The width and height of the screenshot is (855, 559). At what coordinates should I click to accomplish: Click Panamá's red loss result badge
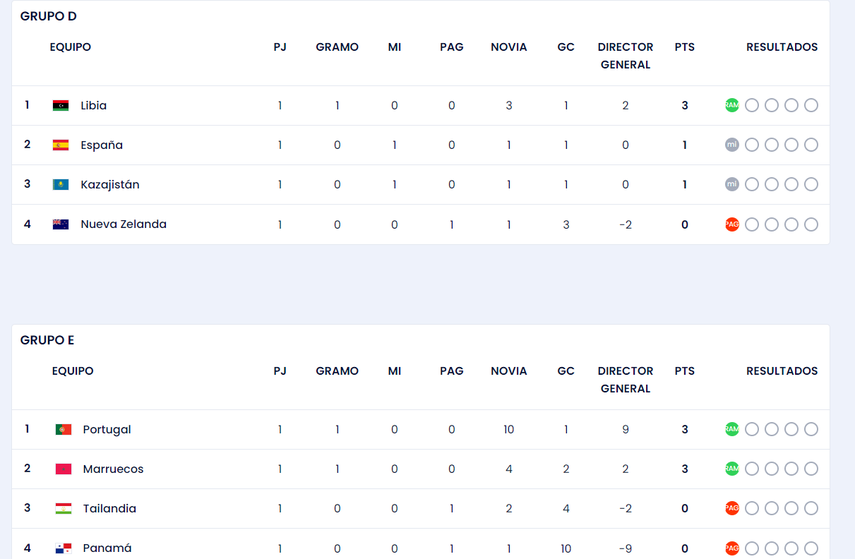pyautogui.click(x=732, y=548)
